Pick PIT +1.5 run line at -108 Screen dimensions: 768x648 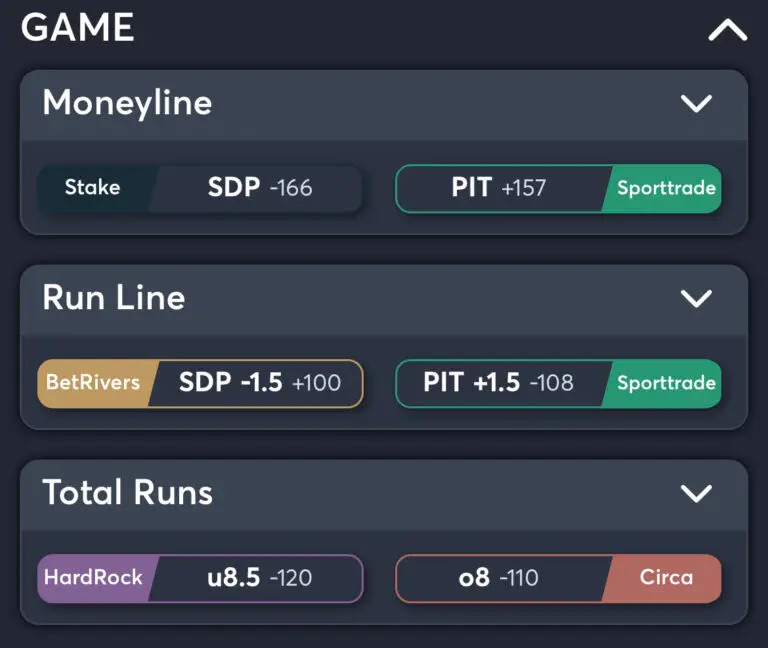498,383
